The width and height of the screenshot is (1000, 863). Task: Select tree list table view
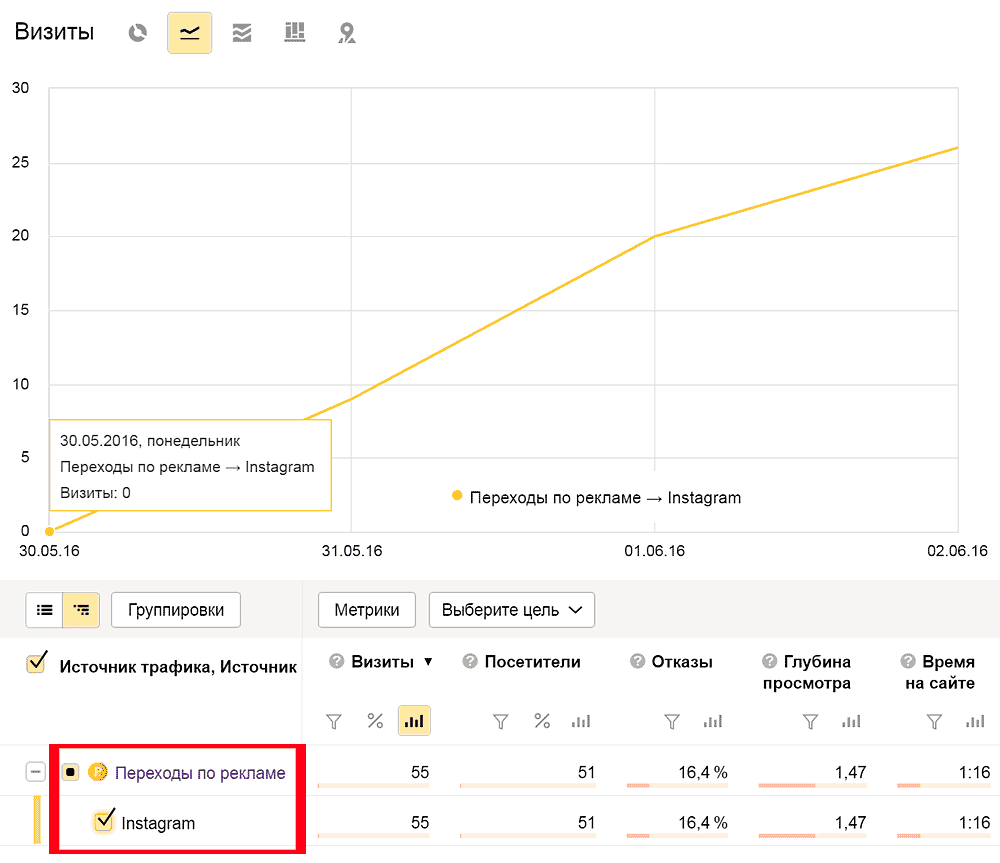pyautogui.click(x=81, y=610)
